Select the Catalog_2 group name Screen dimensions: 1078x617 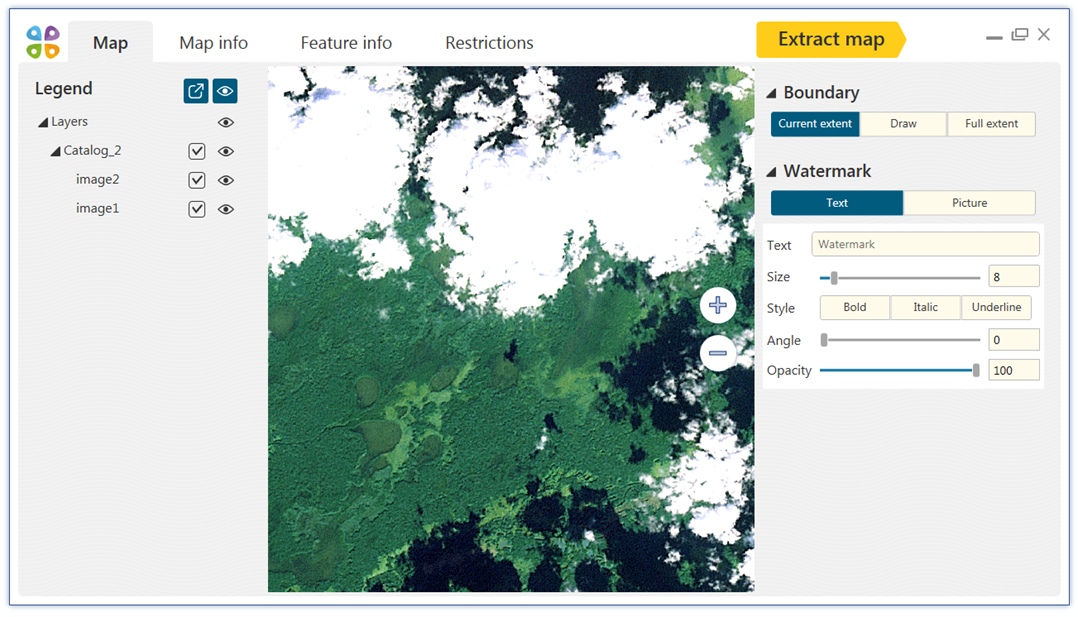[92, 151]
